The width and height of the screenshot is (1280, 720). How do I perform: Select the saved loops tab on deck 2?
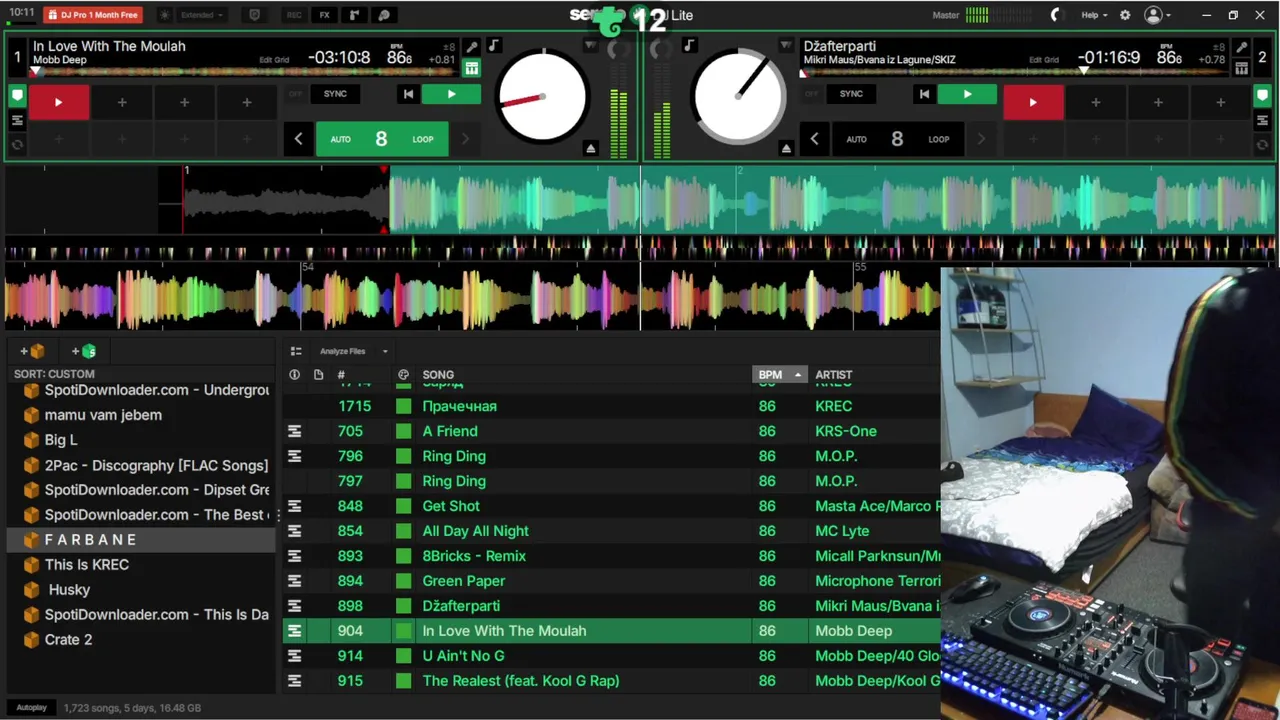[1262, 120]
